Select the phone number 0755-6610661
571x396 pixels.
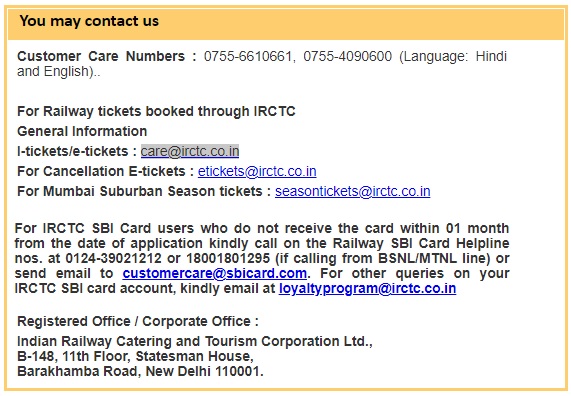click(x=248, y=56)
